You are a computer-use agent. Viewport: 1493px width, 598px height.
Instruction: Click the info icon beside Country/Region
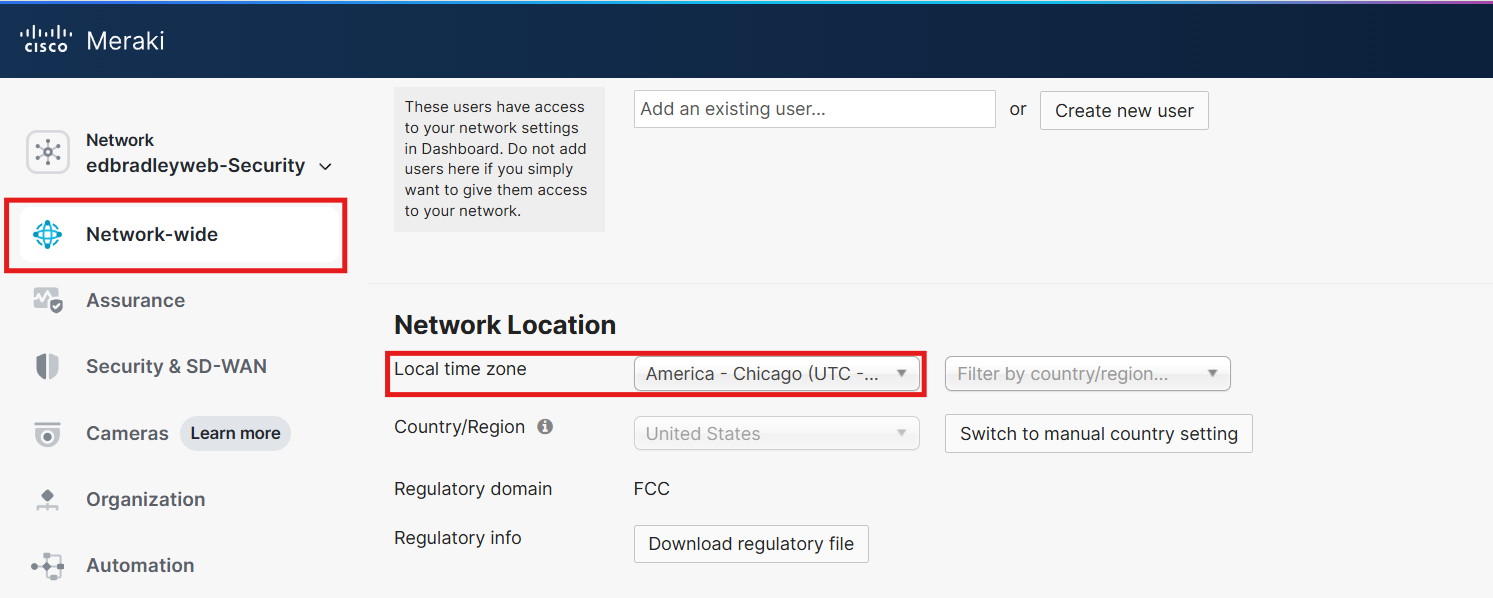tap(544, 426)
